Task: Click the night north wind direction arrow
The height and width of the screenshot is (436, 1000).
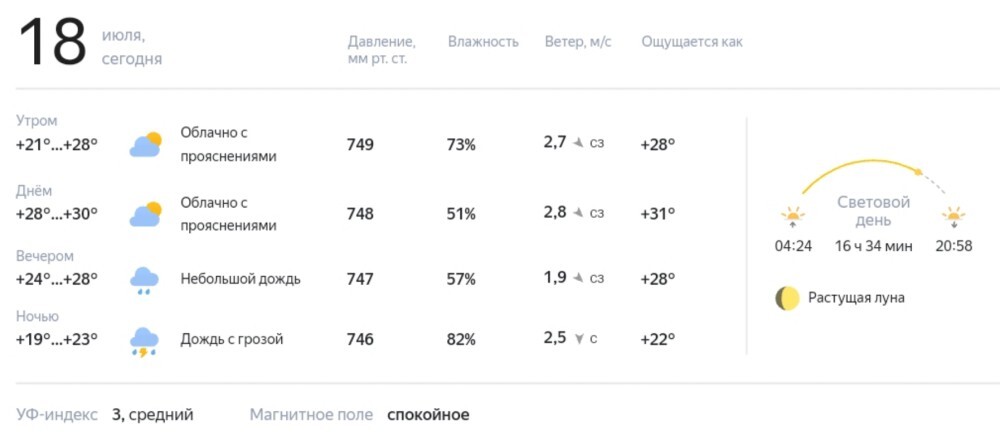Action: tap(579, 339)
